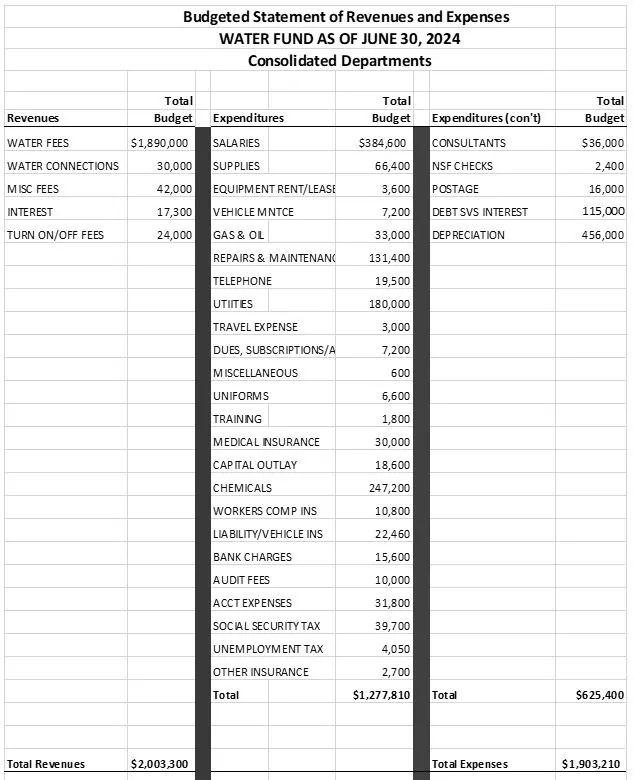The height and width of the screenshot is (780, 634).
Task: Click the MEDICAL INSURANCE row label
Action: (267, 442)
